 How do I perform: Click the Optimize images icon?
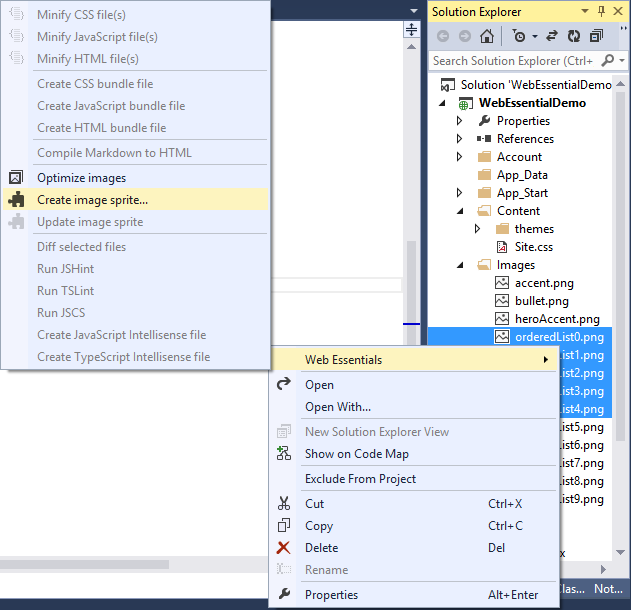click(16, 177)
